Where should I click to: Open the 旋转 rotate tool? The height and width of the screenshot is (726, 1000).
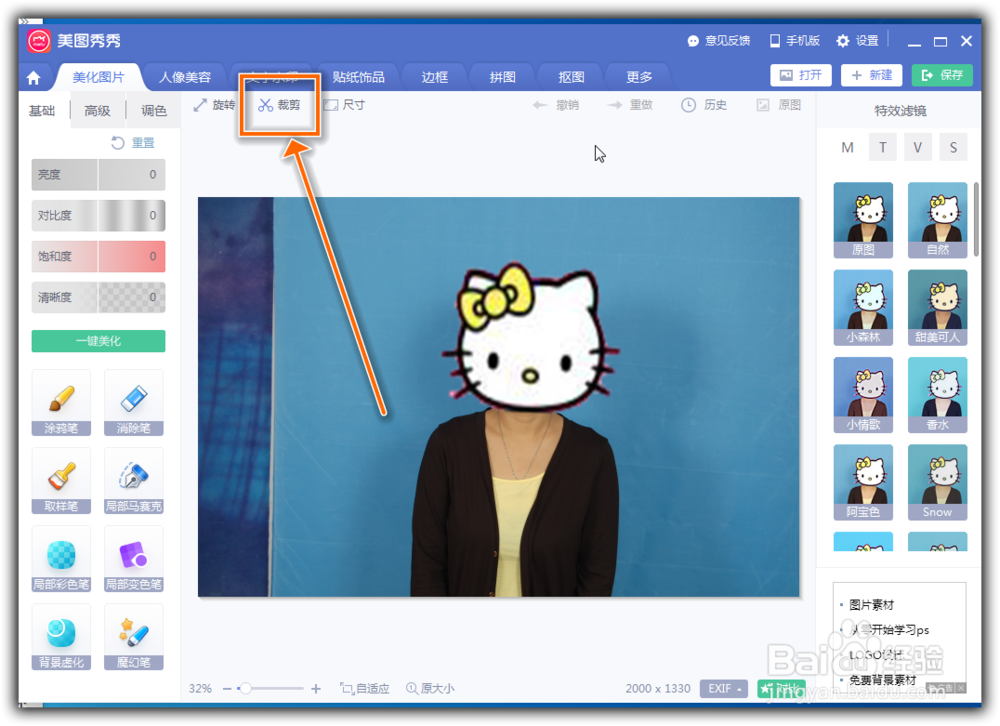tap(214, 105)
